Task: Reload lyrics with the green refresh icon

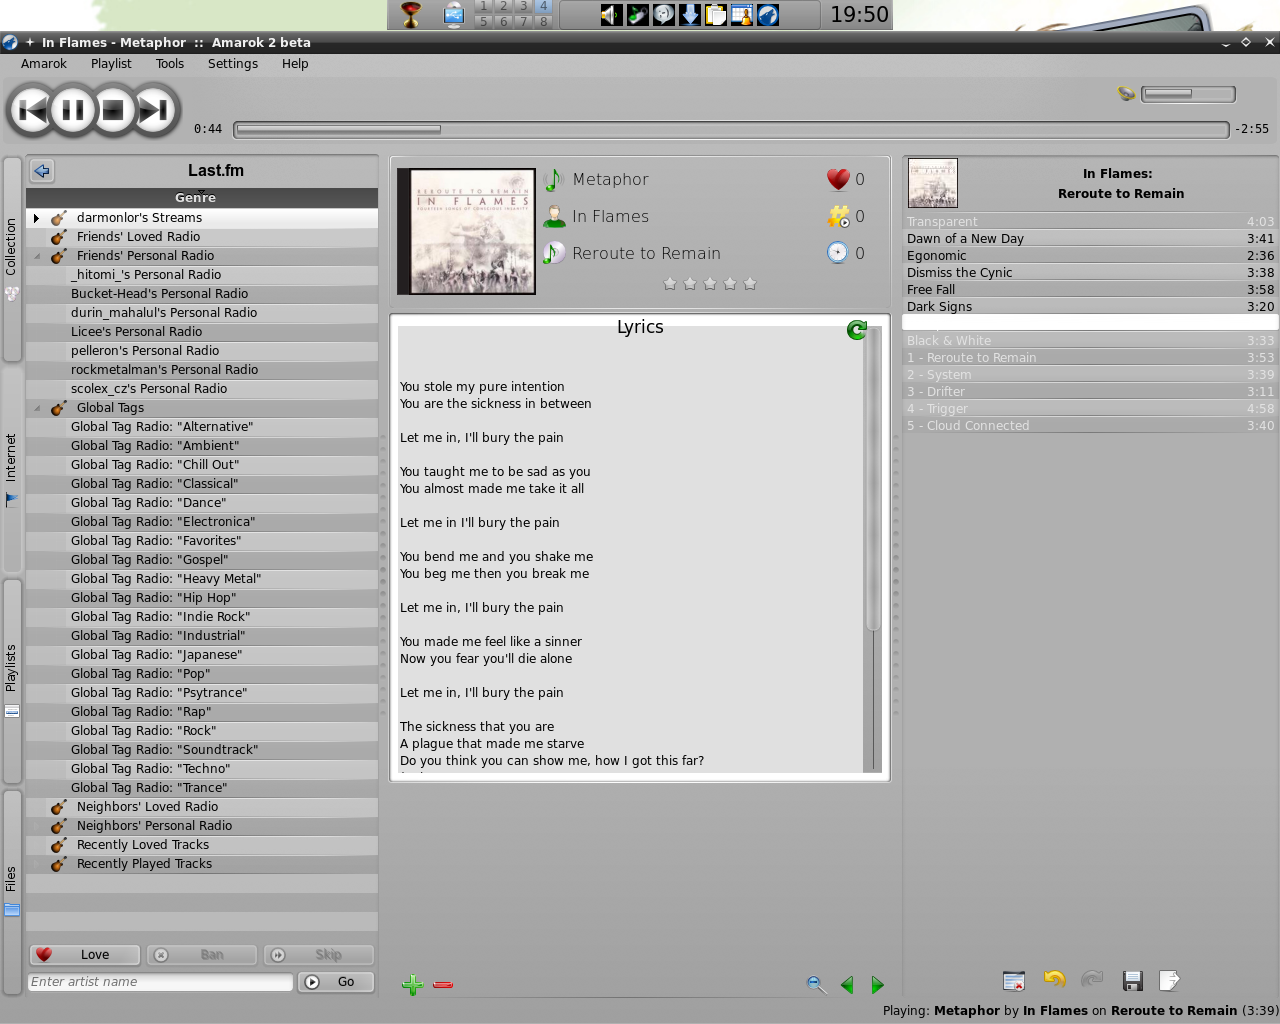Action: pyautogui.click(x=857, y=329)
